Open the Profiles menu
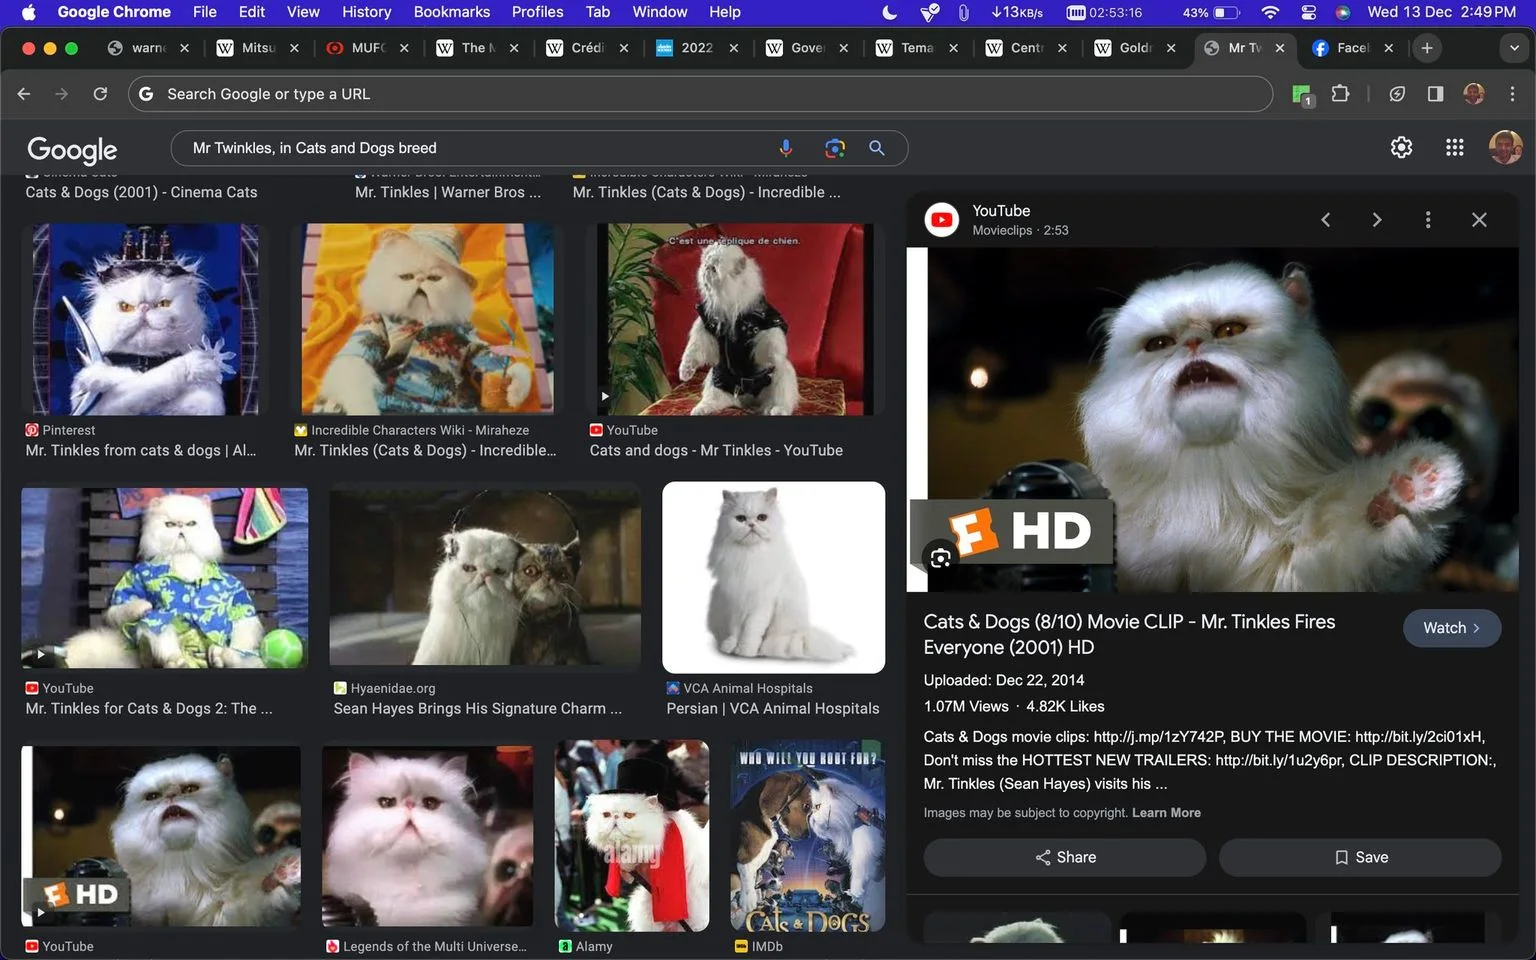 click(x=537, y=12)
